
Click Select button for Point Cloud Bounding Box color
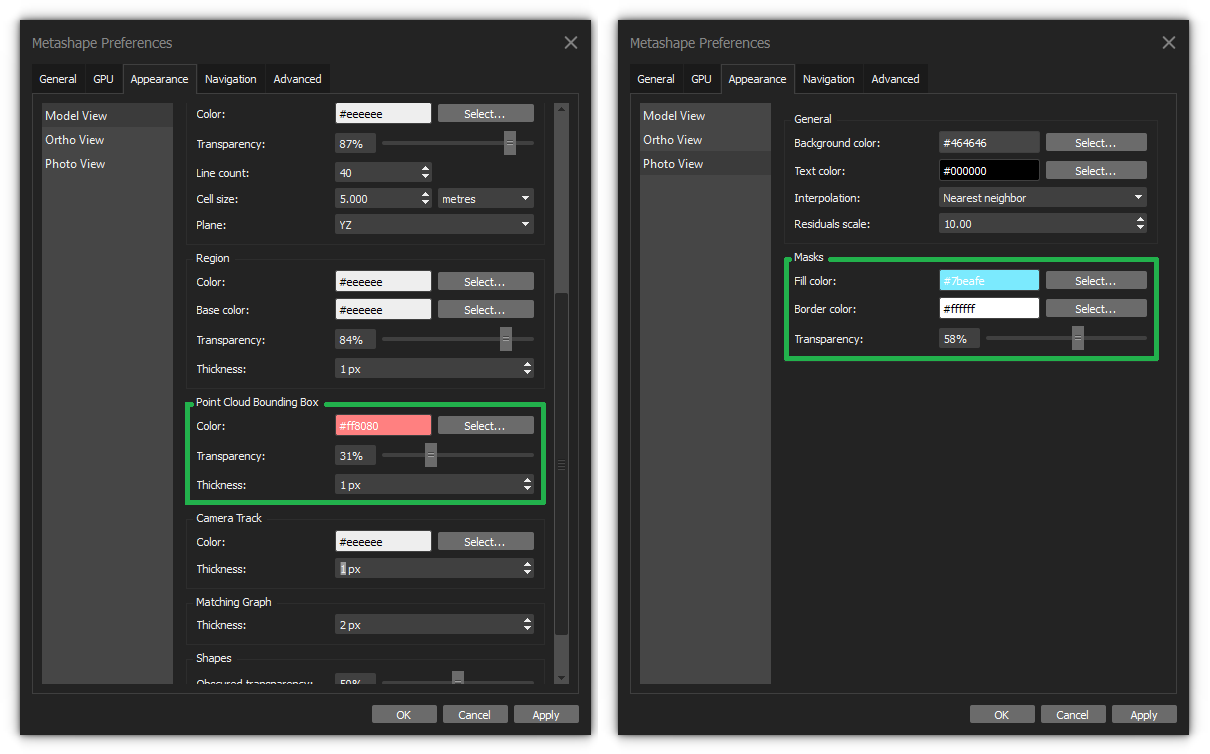click(x=485, y=426)
